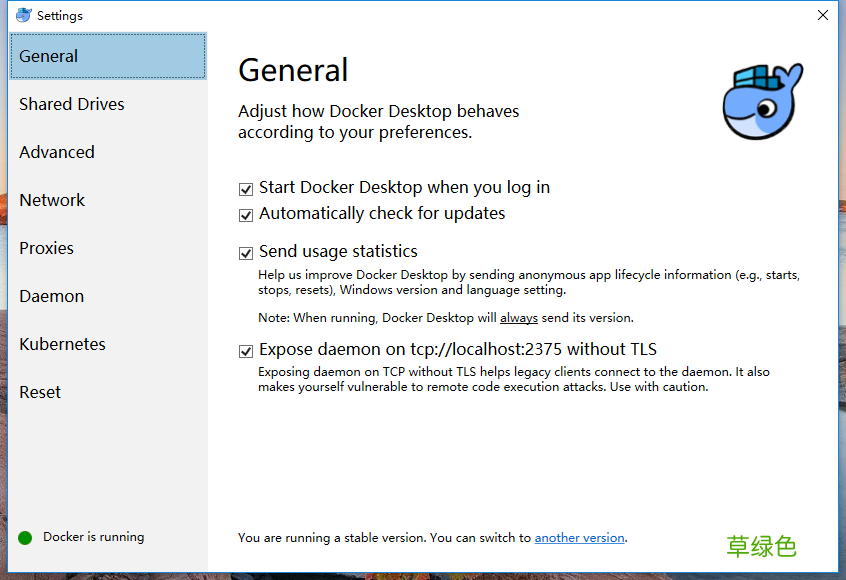Image resolution: width=846 pixels, height=580 pixels.
Task: Open the Daemon settings section
Action: click(x=50, y=296)
